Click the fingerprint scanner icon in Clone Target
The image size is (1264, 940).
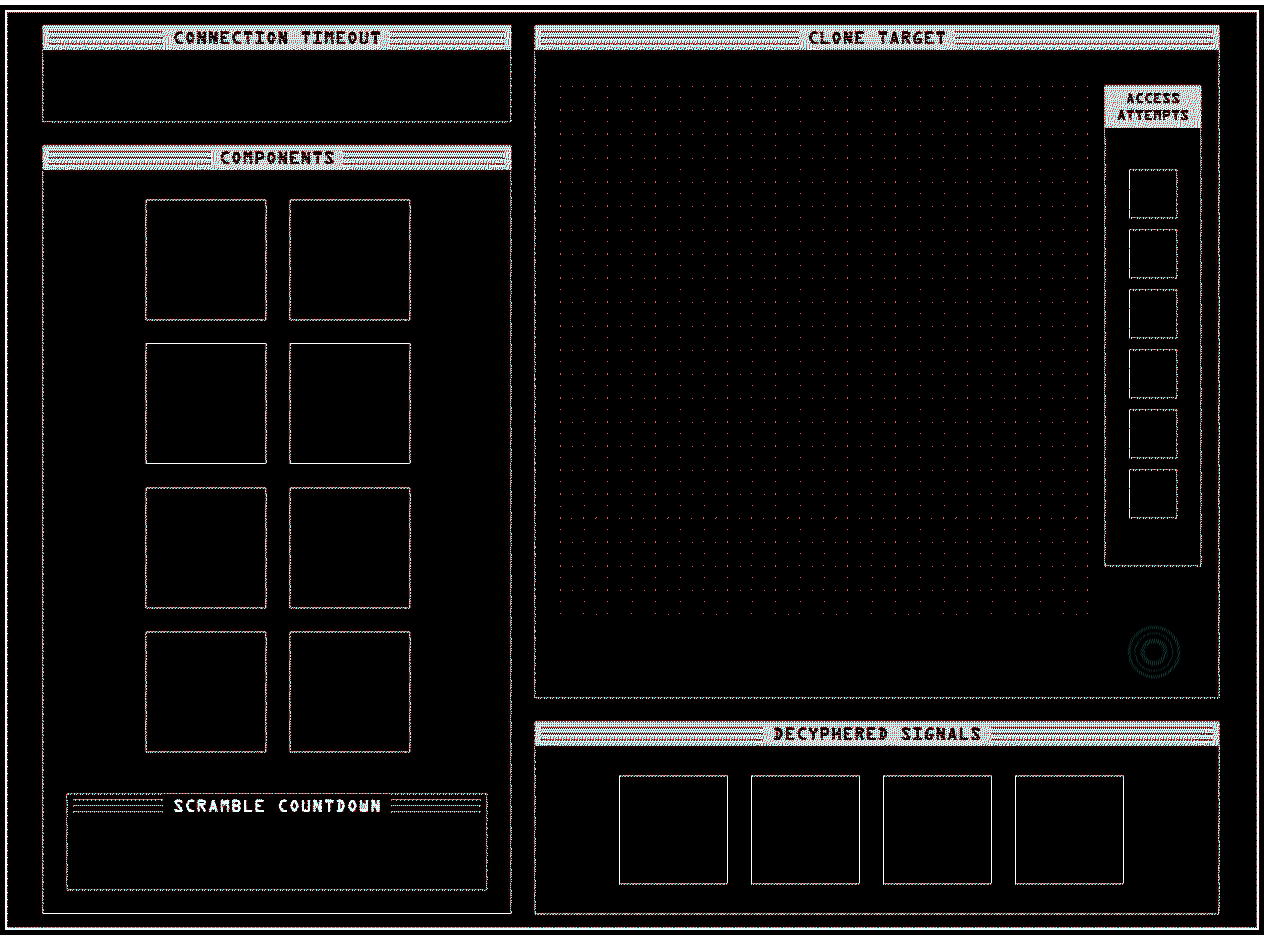(x=1153, y=653)
